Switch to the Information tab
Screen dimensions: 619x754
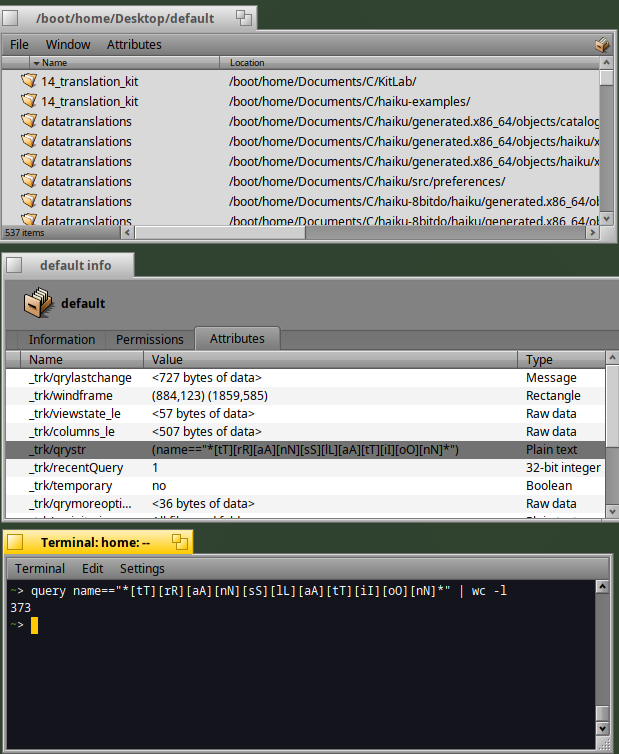[x=62, y=339]
